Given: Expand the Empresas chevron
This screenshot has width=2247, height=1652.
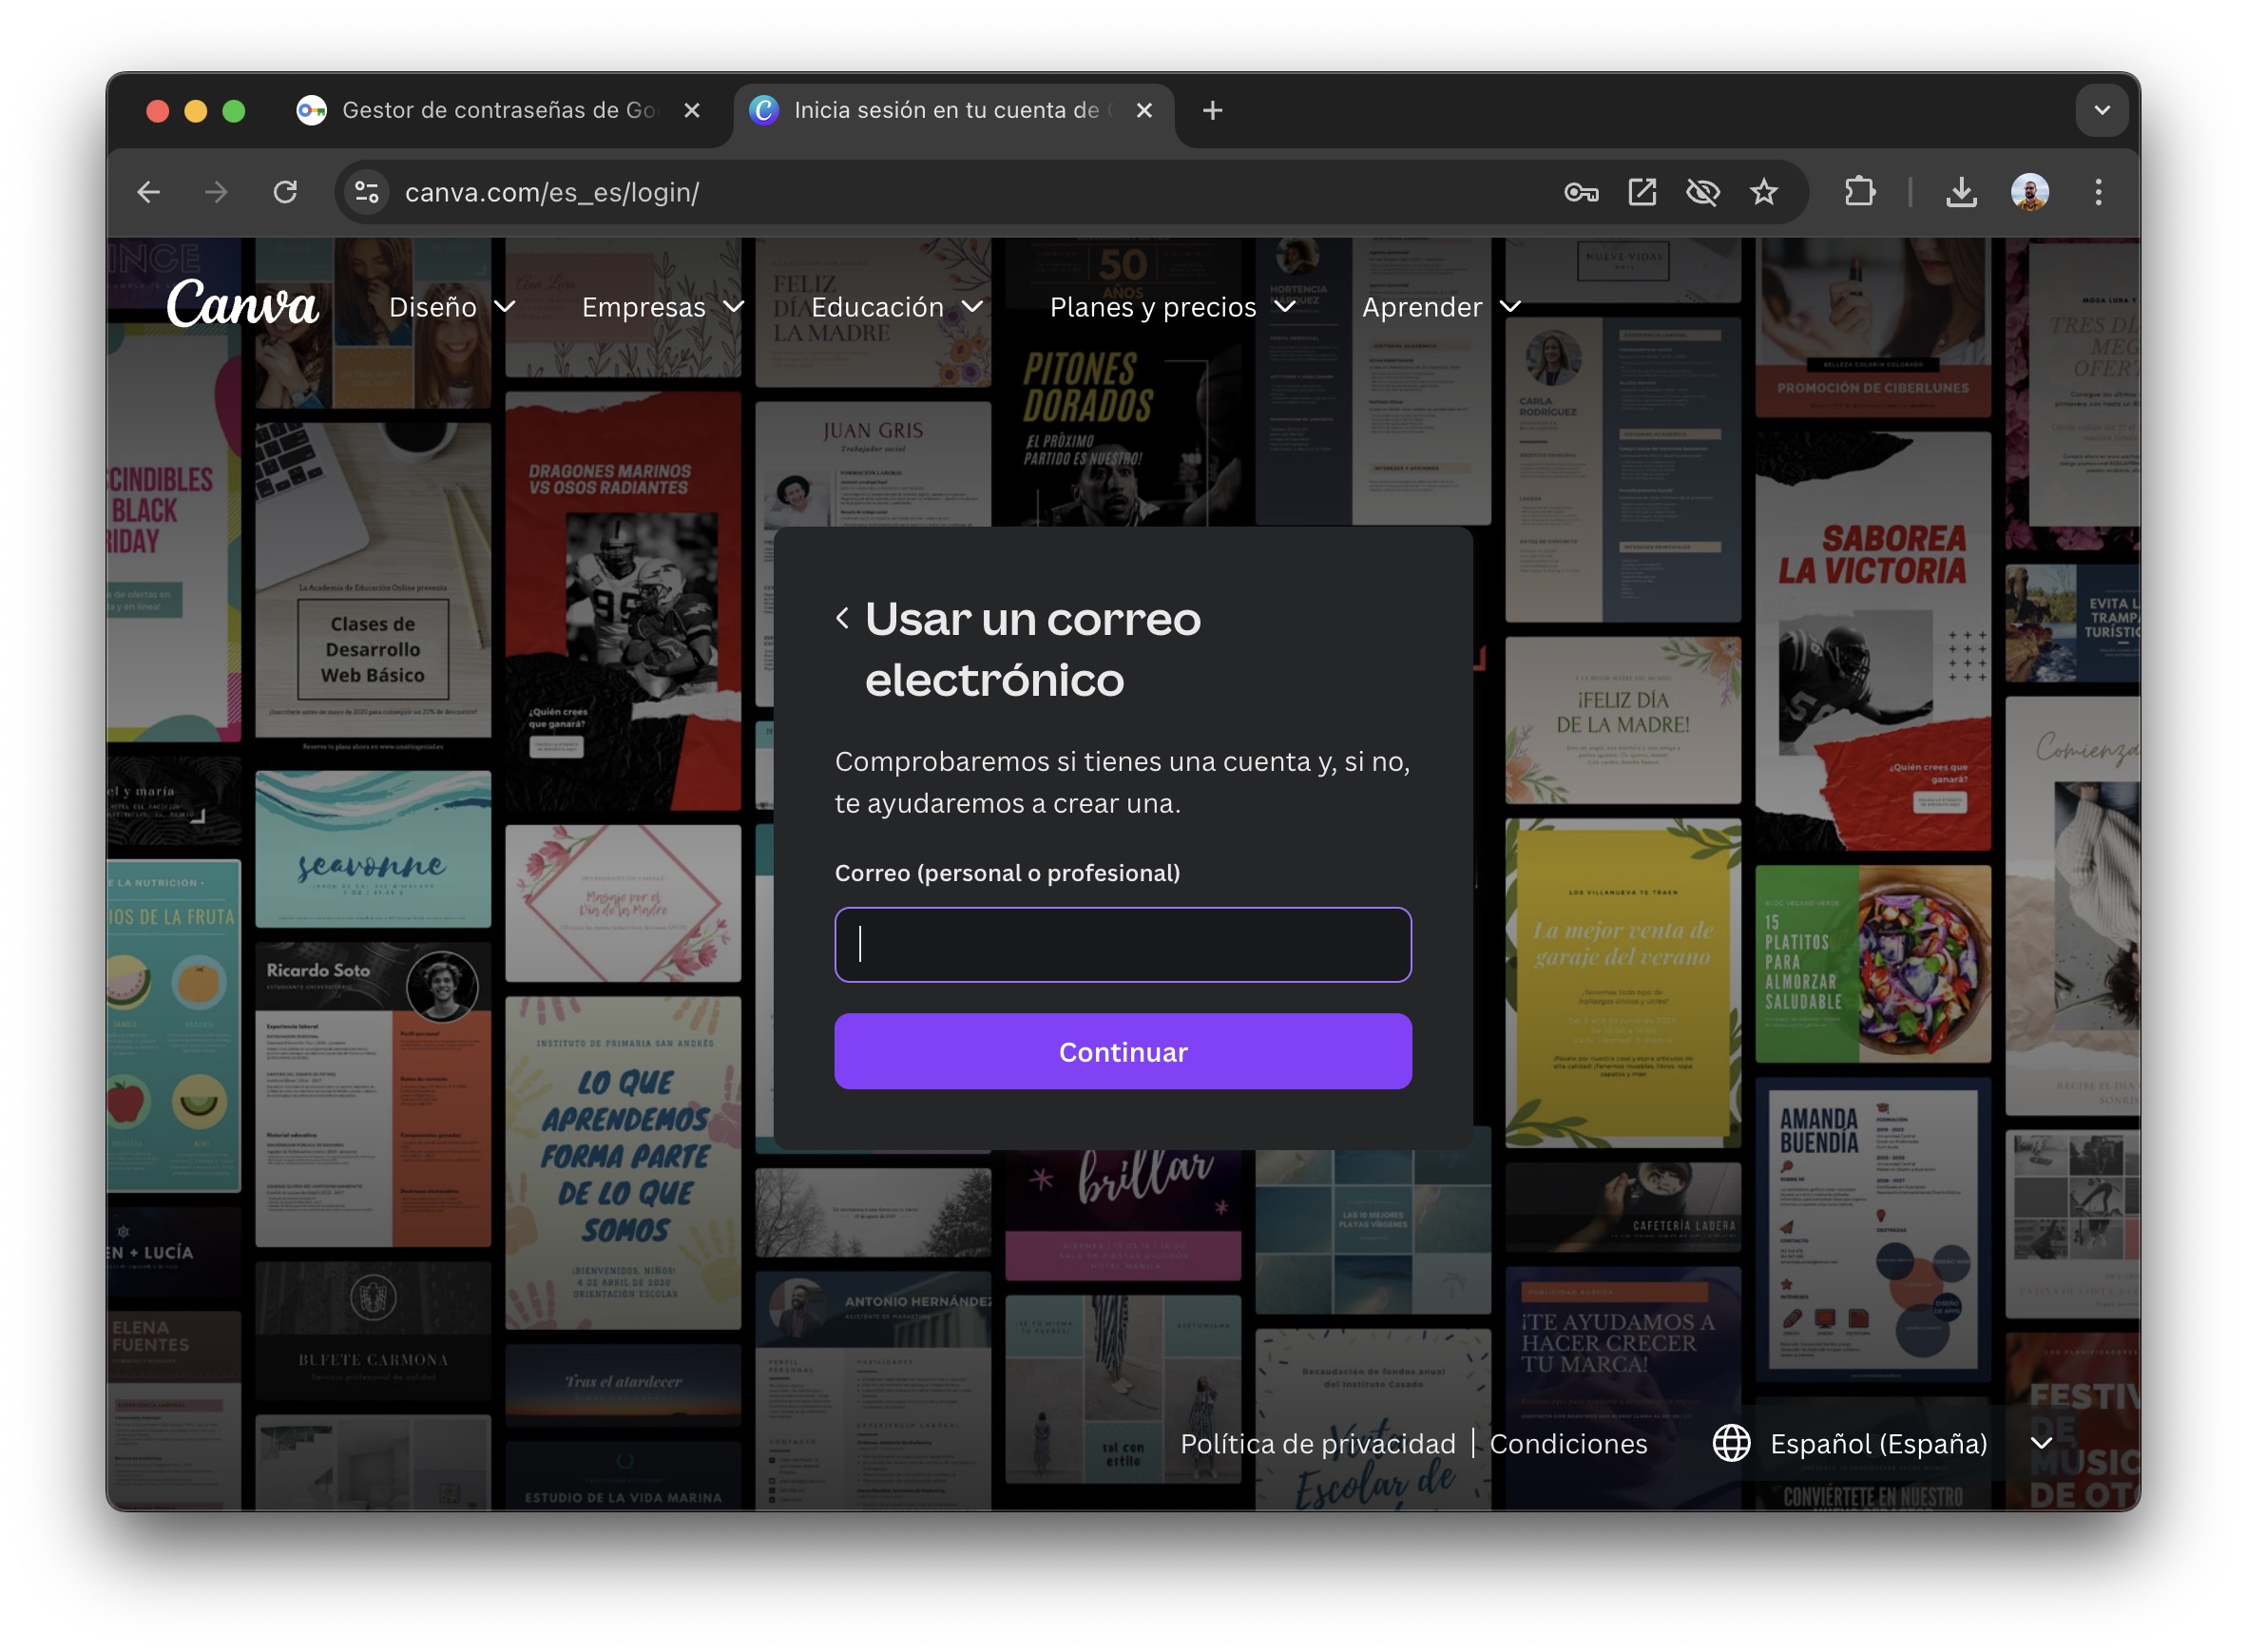Looking at the screenshot, I should pyautogui.click(x=734, y=307).
